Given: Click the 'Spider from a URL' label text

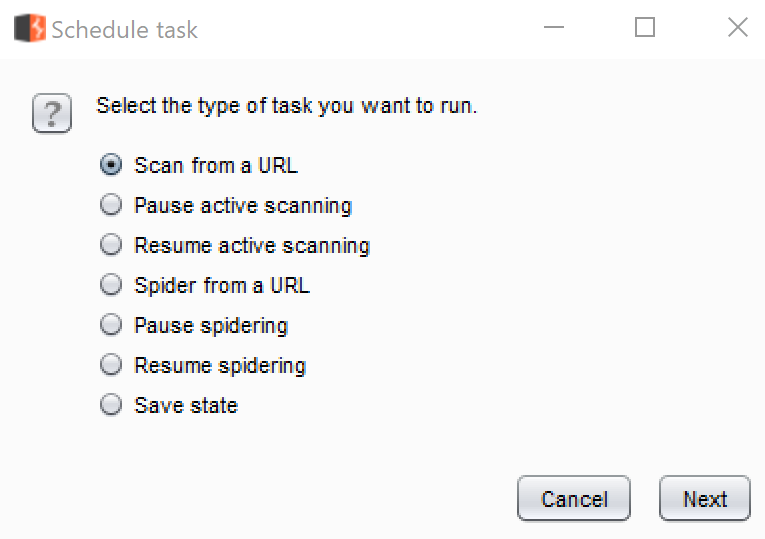Looking at the screenshot, I should [222, 285].
